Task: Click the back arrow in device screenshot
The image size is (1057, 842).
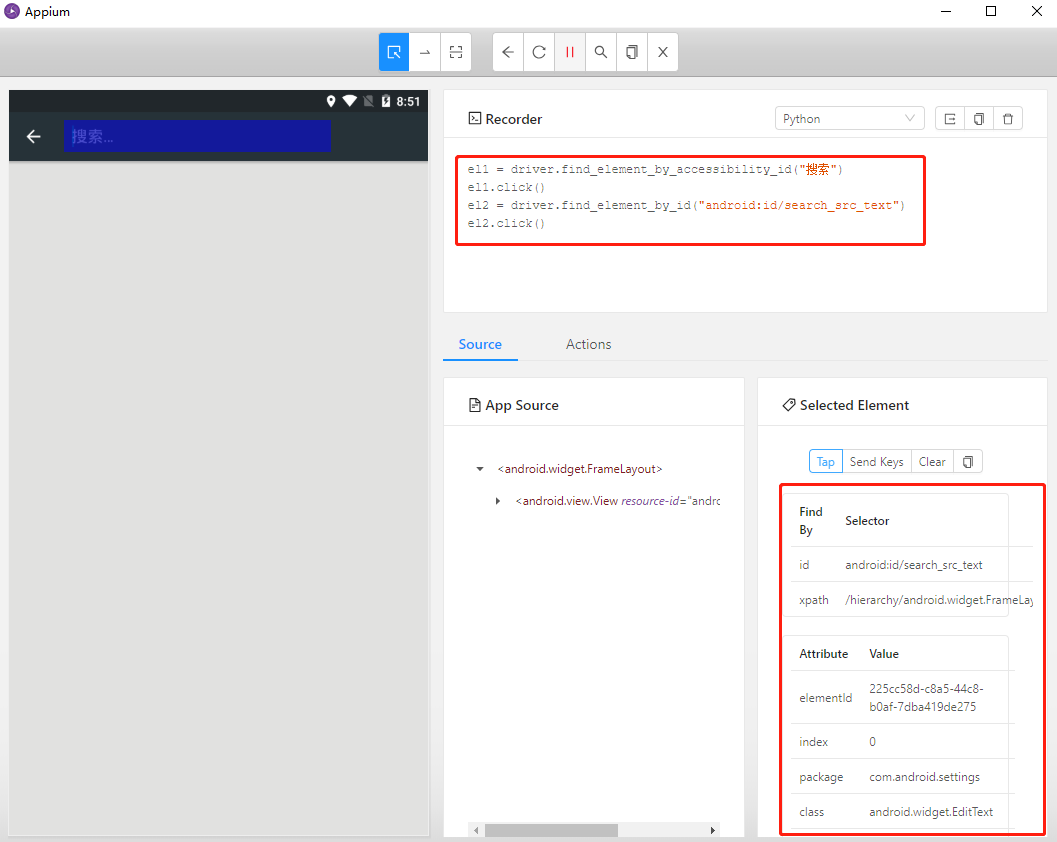Action: tap(34, 137)
